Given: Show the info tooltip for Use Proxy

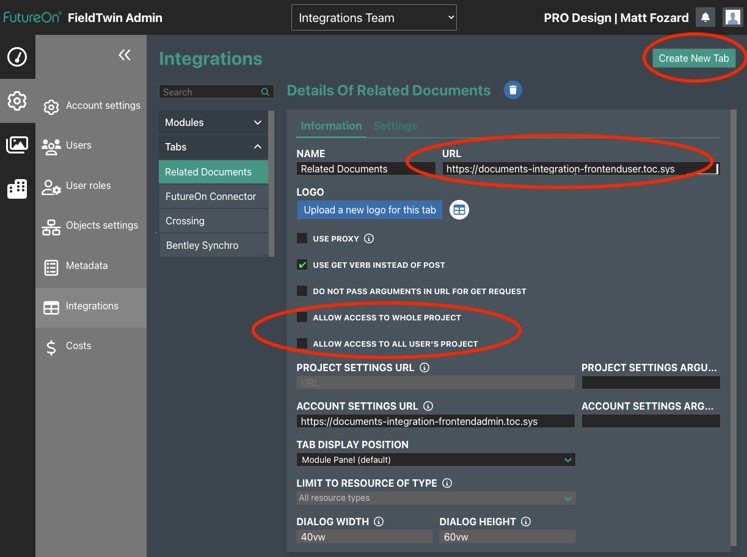Looking at the screenshot, I should click(369, 239).
